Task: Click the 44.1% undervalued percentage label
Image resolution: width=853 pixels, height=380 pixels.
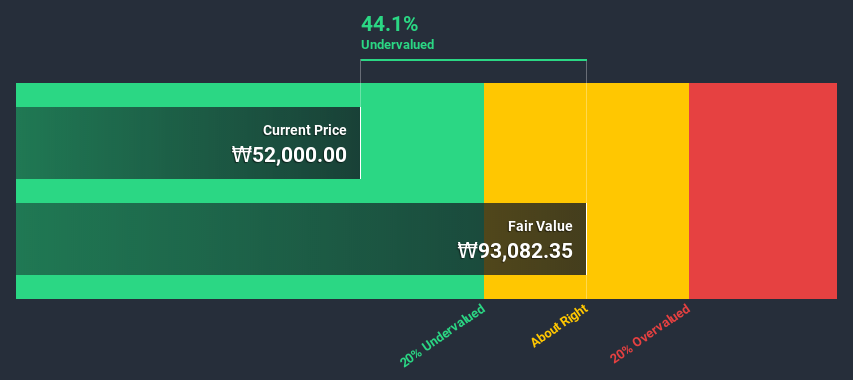Action: (x=390, y=24)
